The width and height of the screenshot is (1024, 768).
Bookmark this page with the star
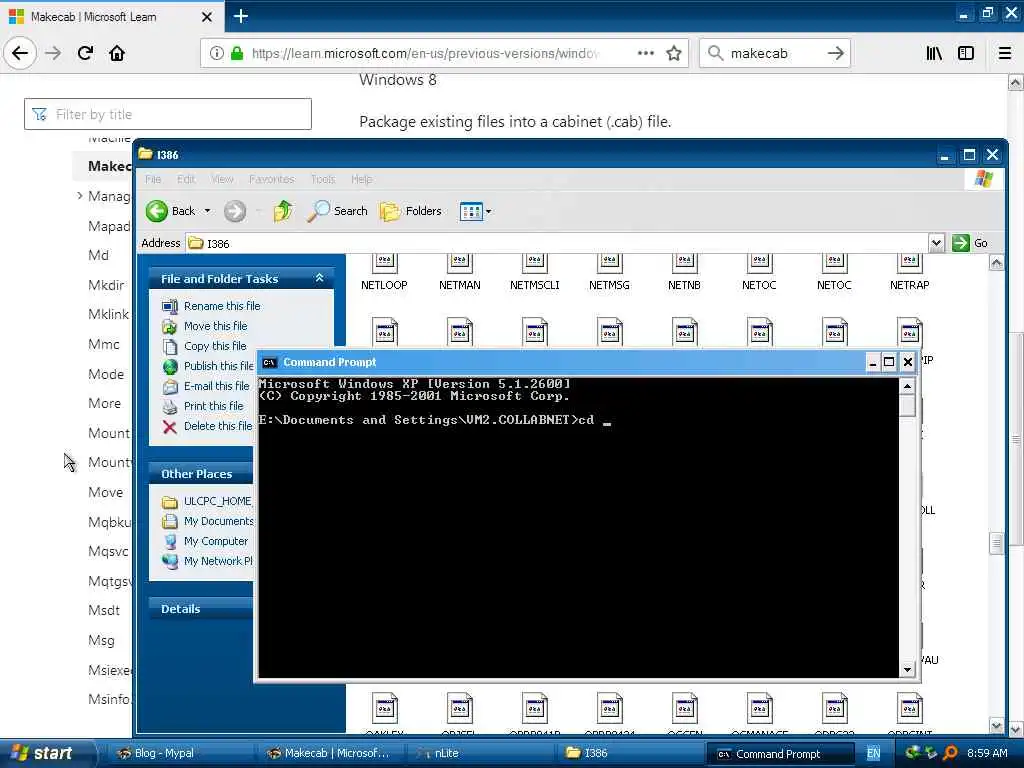(674, 53)
